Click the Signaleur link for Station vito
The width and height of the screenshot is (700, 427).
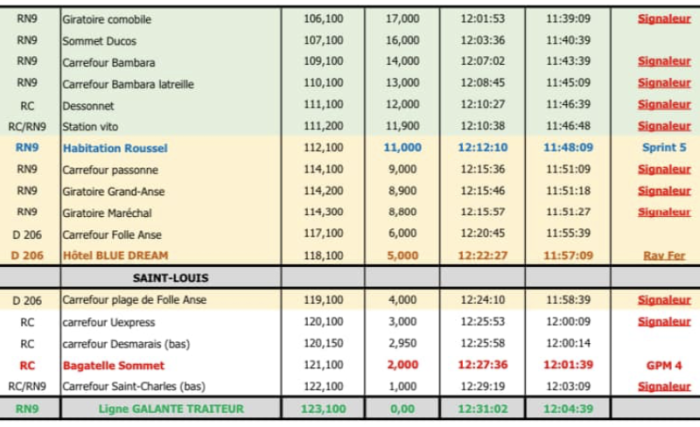click(x=664, y=126)
